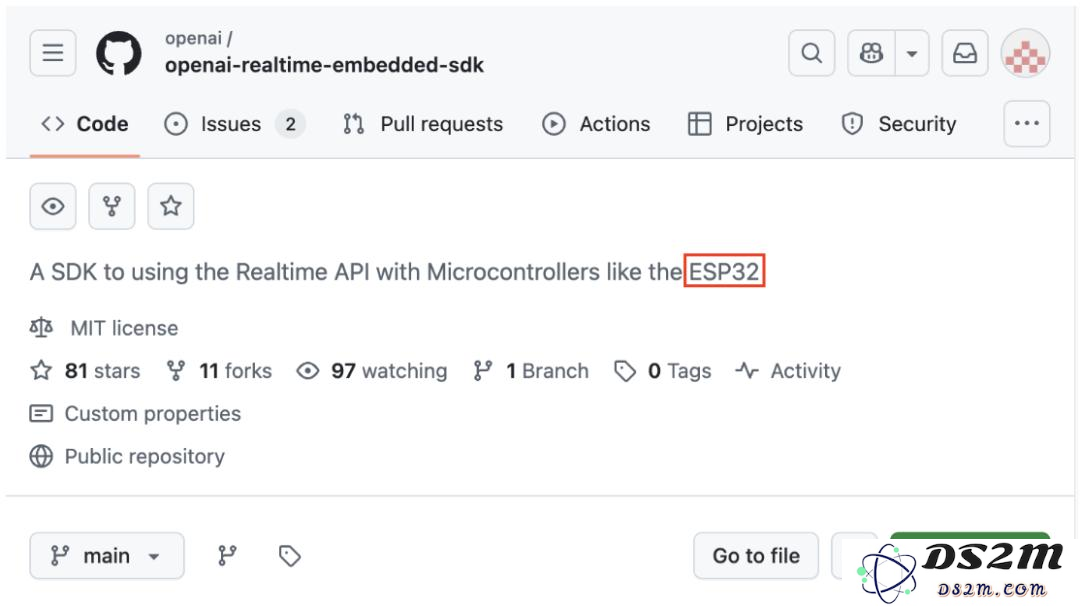This screenshot has height=607, width=1080.
Task: Open Copilot chat icon
Action: click(x=871, y=53)
